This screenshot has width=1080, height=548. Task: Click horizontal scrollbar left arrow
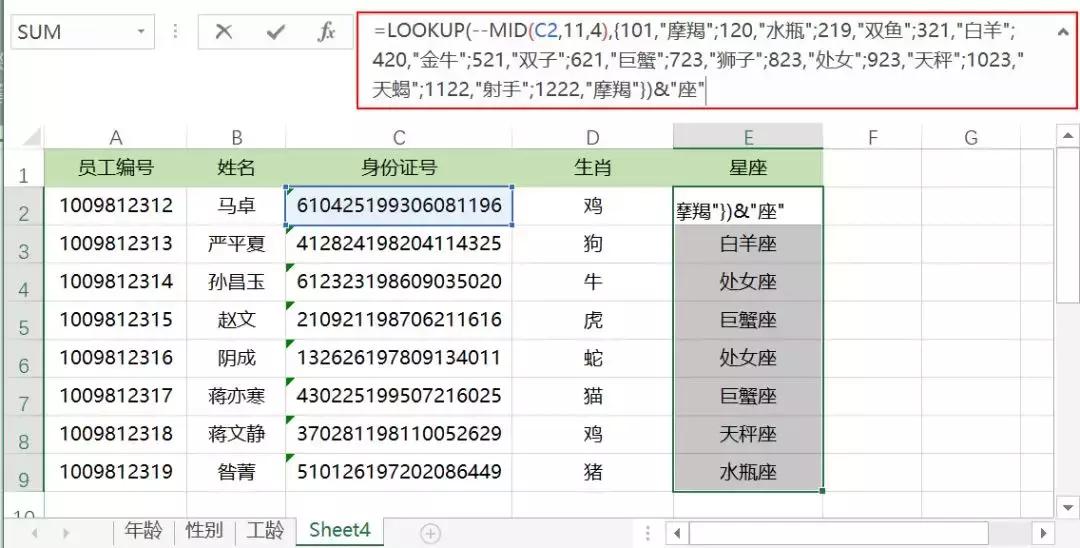(x=677, y=532)
